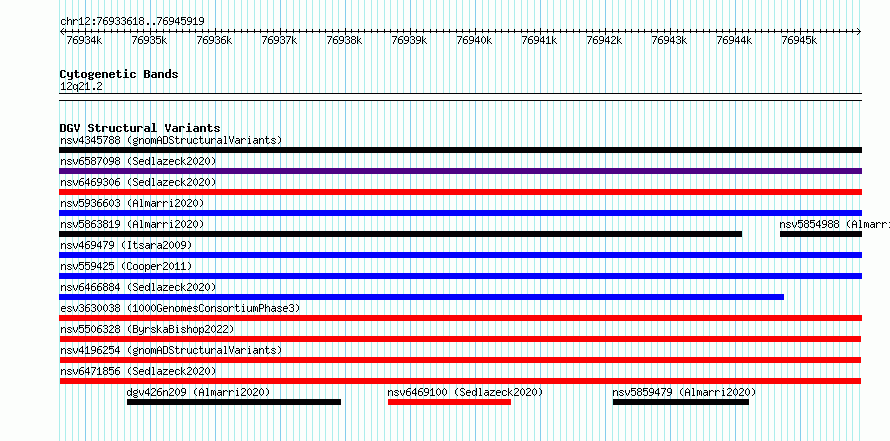Select the red esv3630038 1000Genomes bar
The image size is (890, 441).
tap(460, 318)
